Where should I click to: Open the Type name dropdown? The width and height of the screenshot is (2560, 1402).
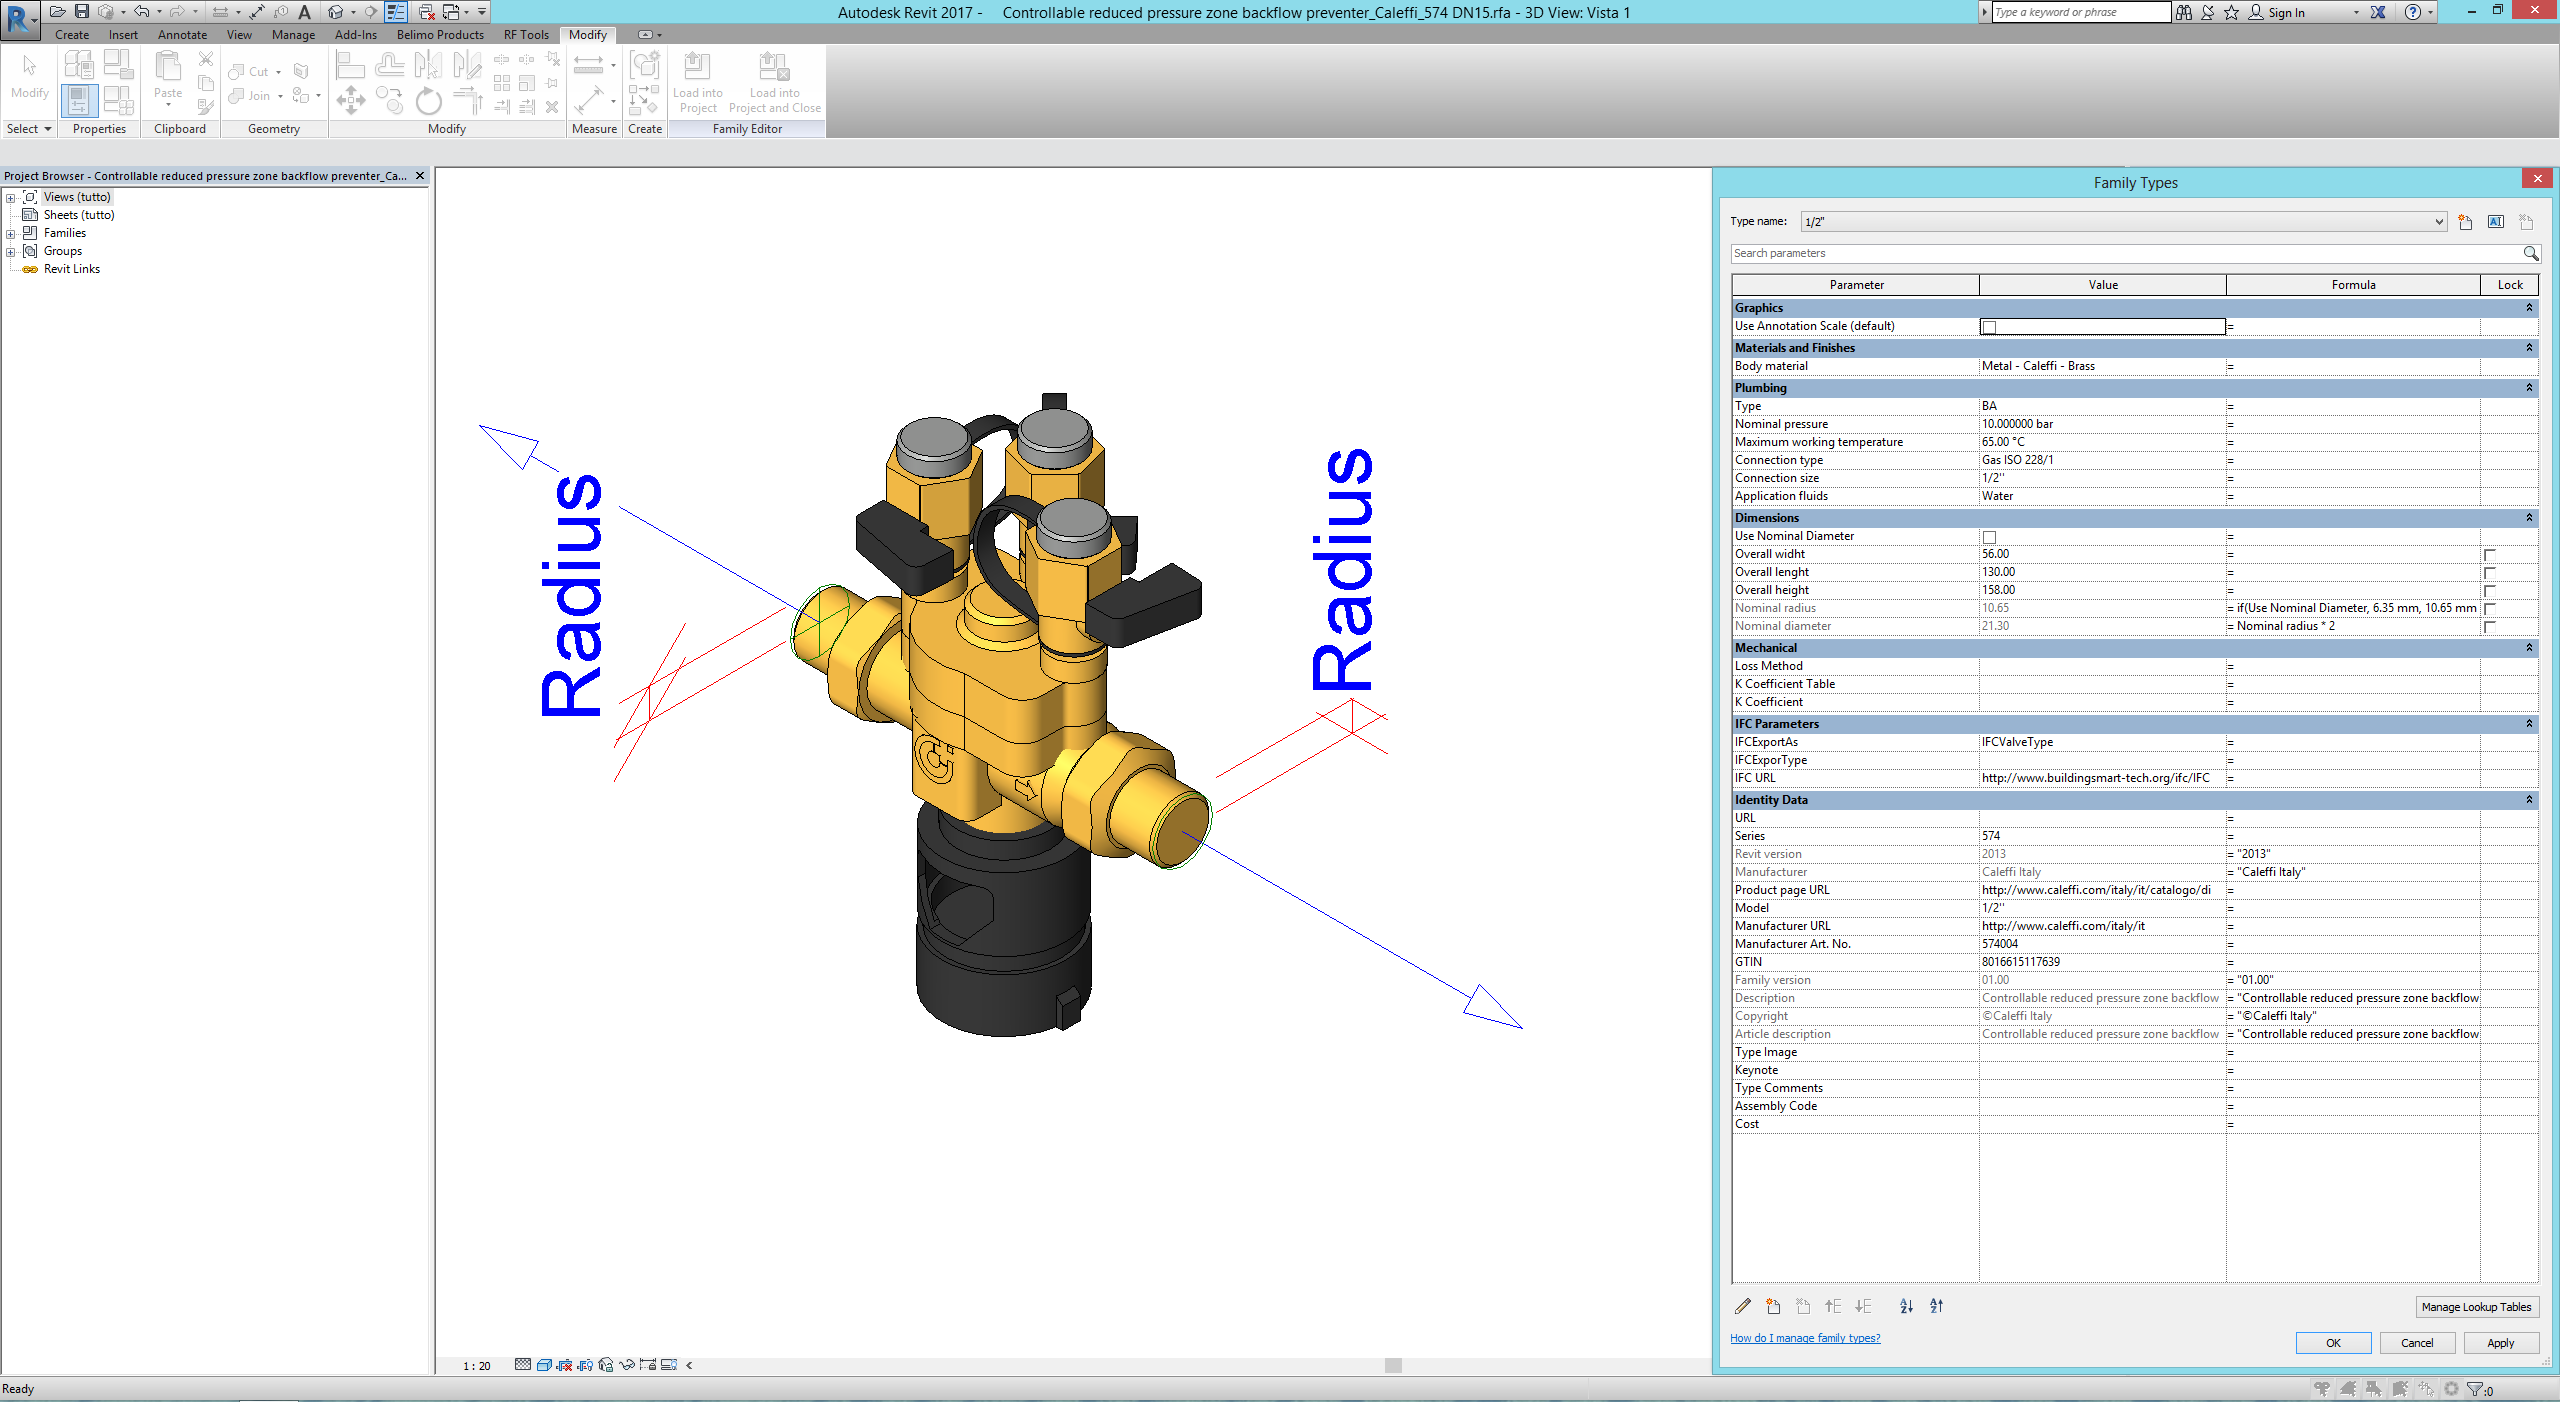pos(2439,222)
